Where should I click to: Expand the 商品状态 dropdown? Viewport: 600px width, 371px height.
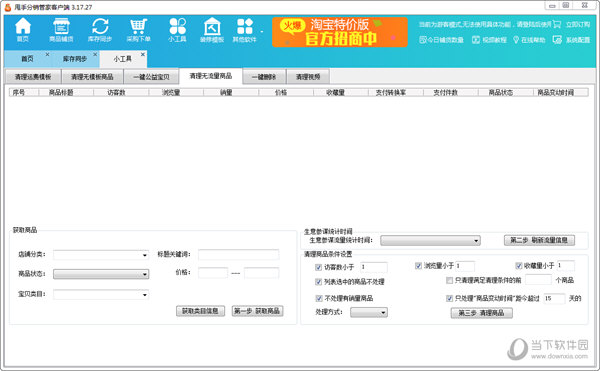coord(101,274)
